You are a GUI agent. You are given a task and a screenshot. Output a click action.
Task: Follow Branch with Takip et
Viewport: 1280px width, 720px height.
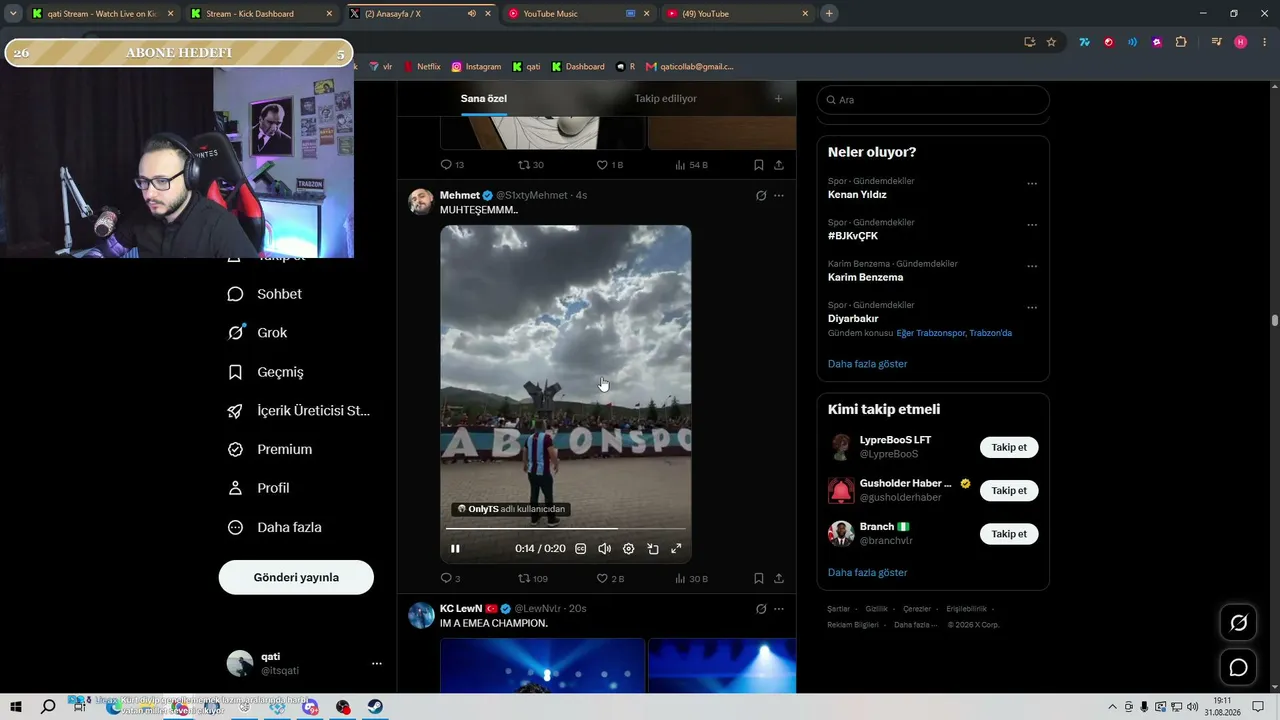1009,534
